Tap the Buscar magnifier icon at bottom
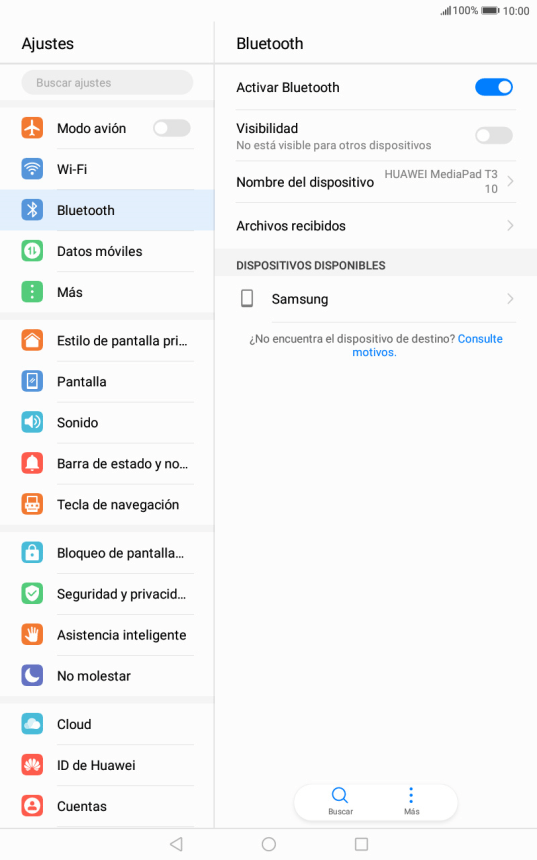 tap(340, 795)
